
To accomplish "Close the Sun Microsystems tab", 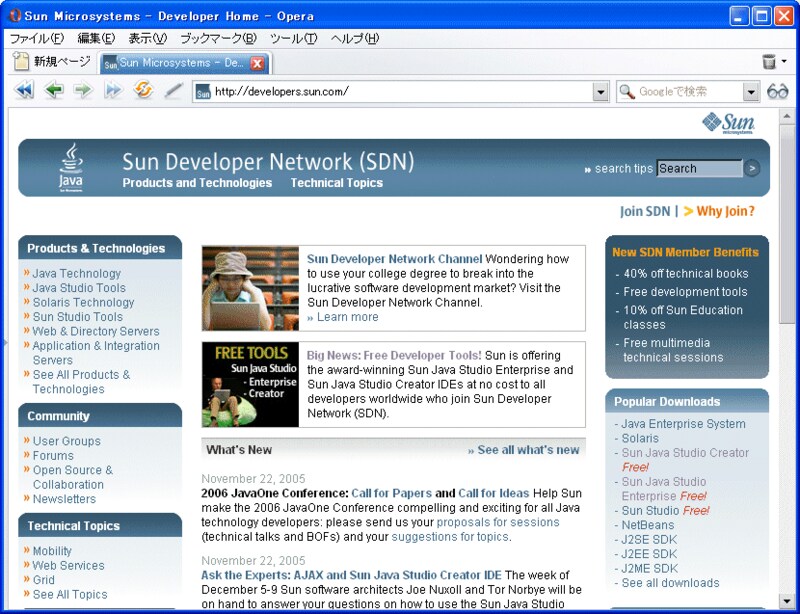I will click(257, 63).
